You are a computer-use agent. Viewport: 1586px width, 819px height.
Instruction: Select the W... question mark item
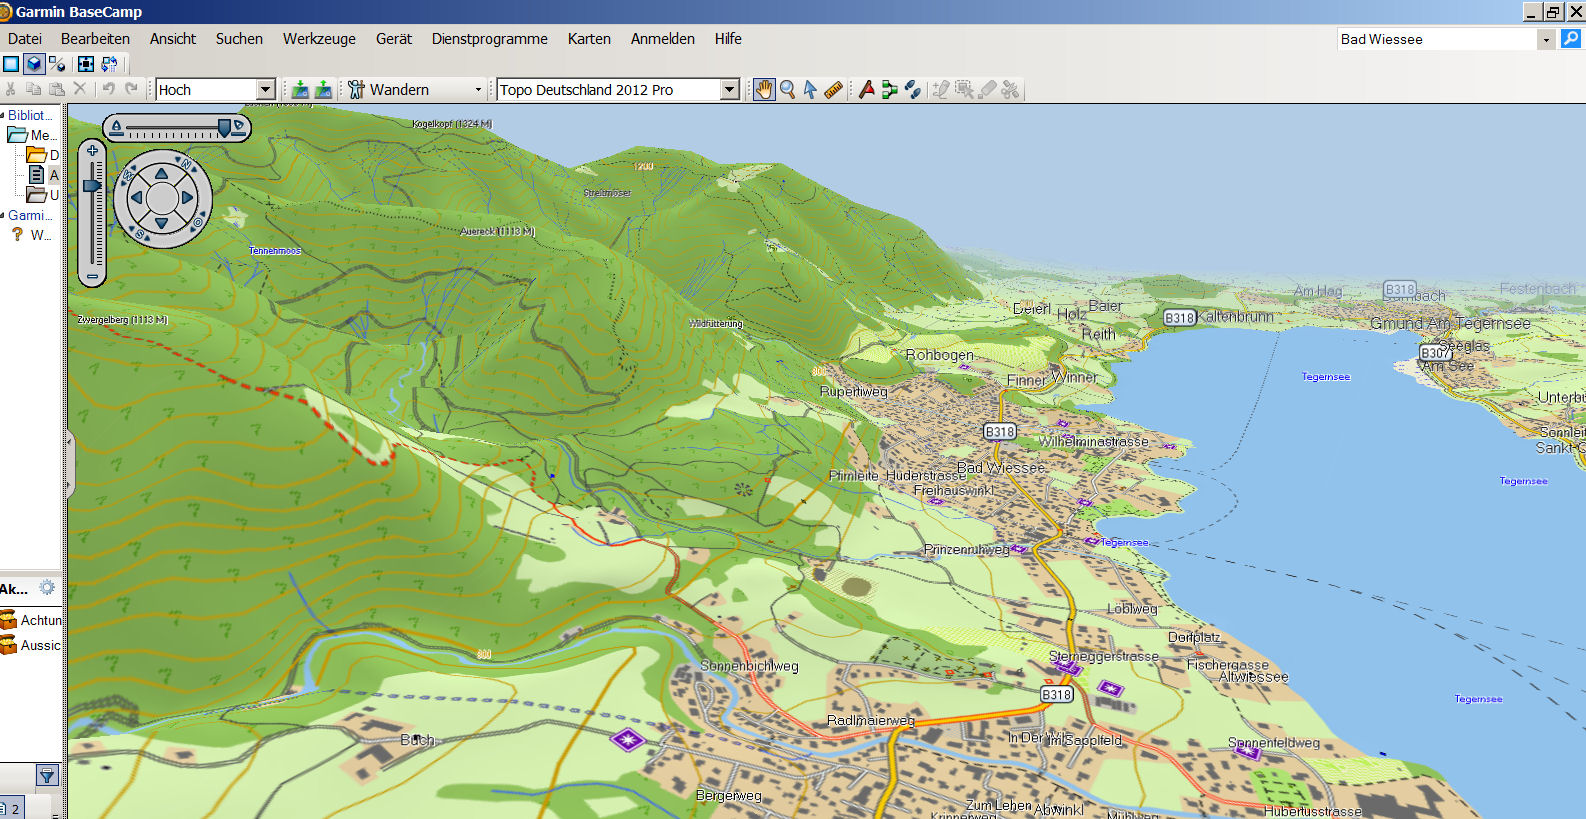[x=31, y=235]
